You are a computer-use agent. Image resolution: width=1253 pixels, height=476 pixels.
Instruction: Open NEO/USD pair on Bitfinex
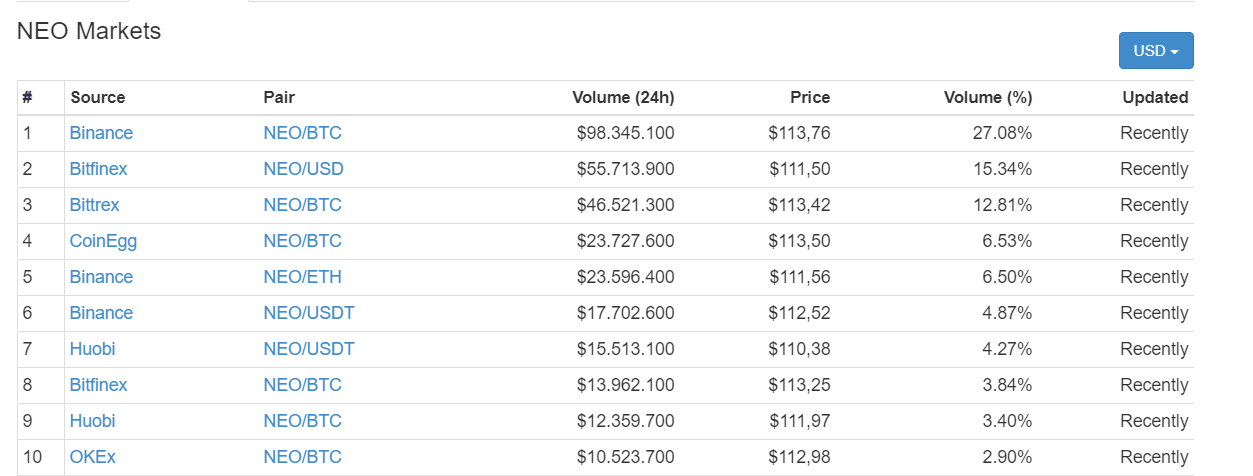pos(303,169)
